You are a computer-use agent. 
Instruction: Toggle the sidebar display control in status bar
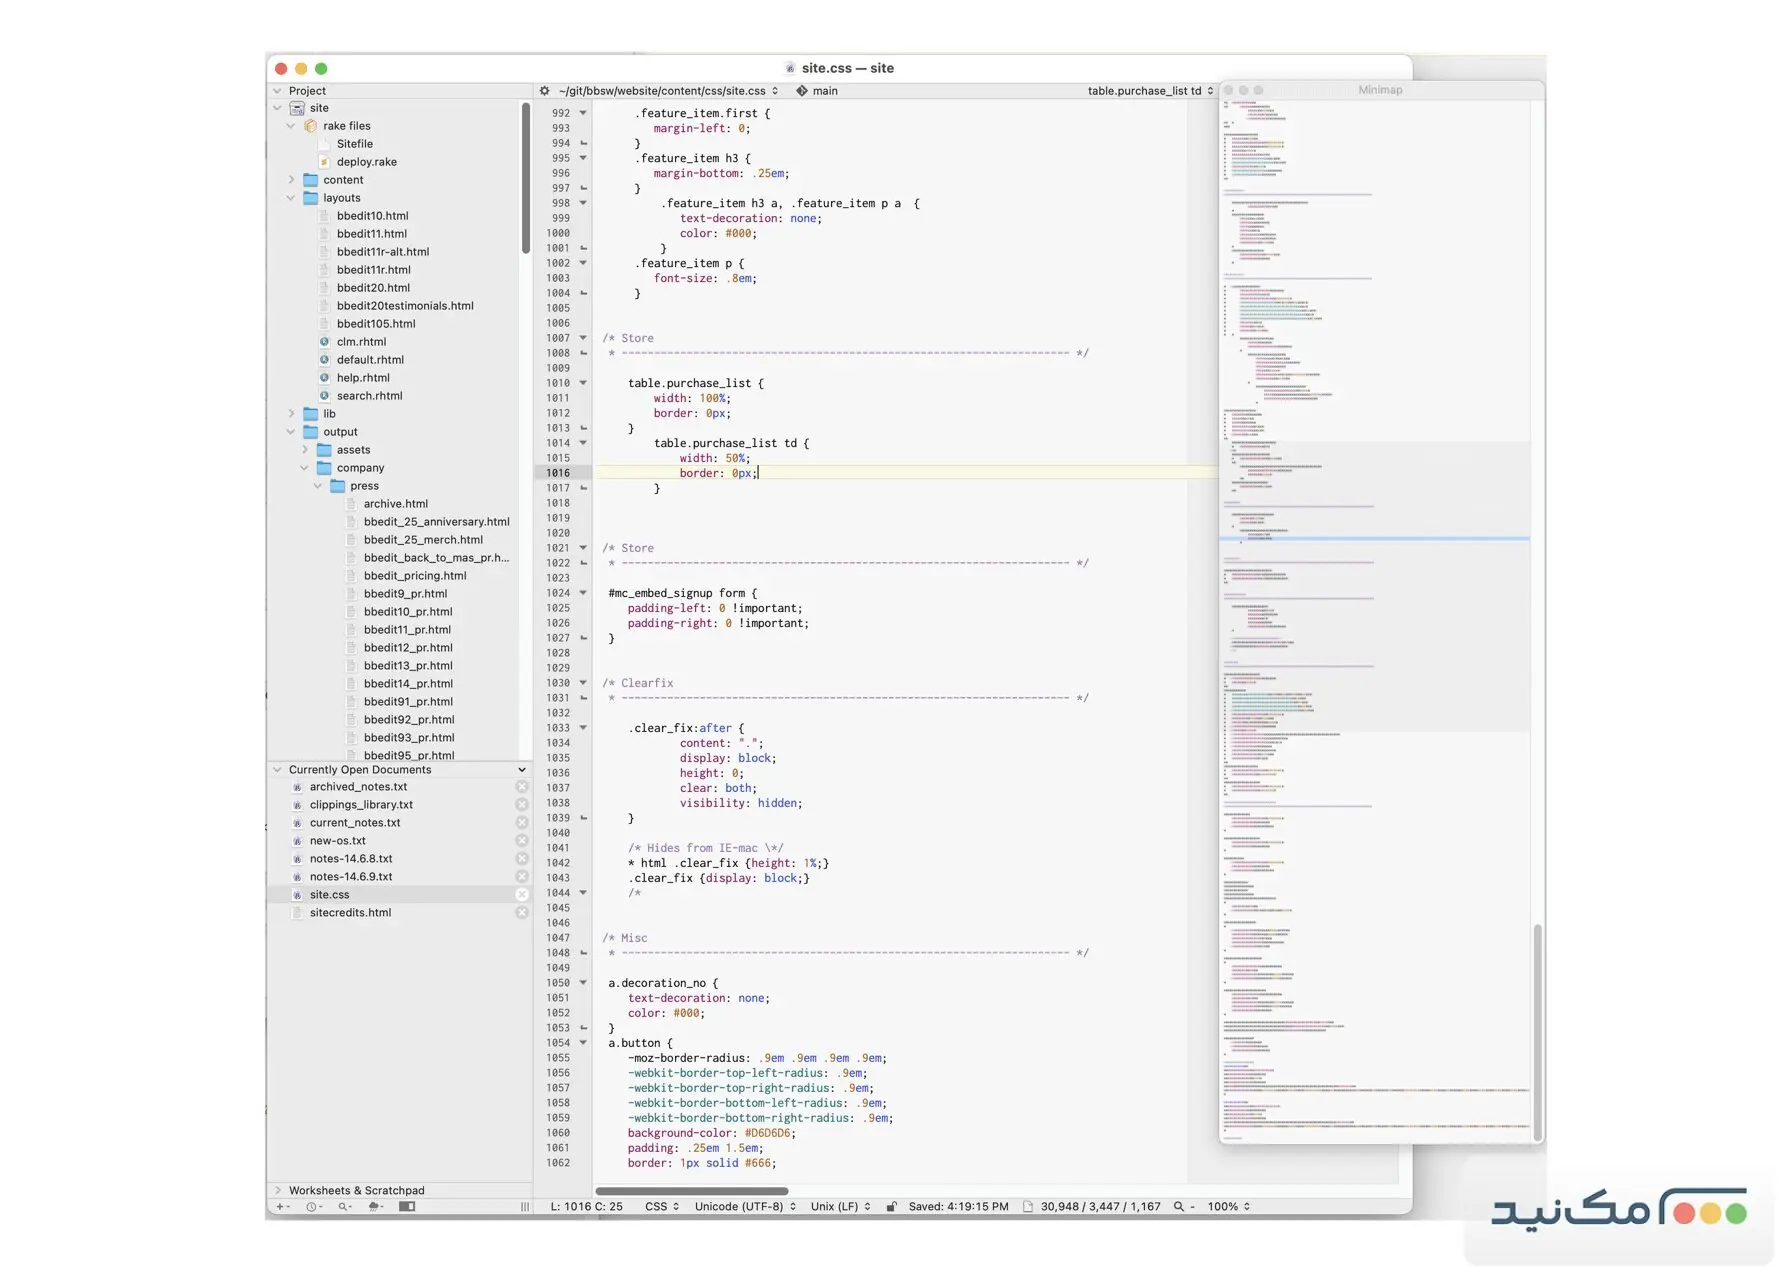point(407,1206)
